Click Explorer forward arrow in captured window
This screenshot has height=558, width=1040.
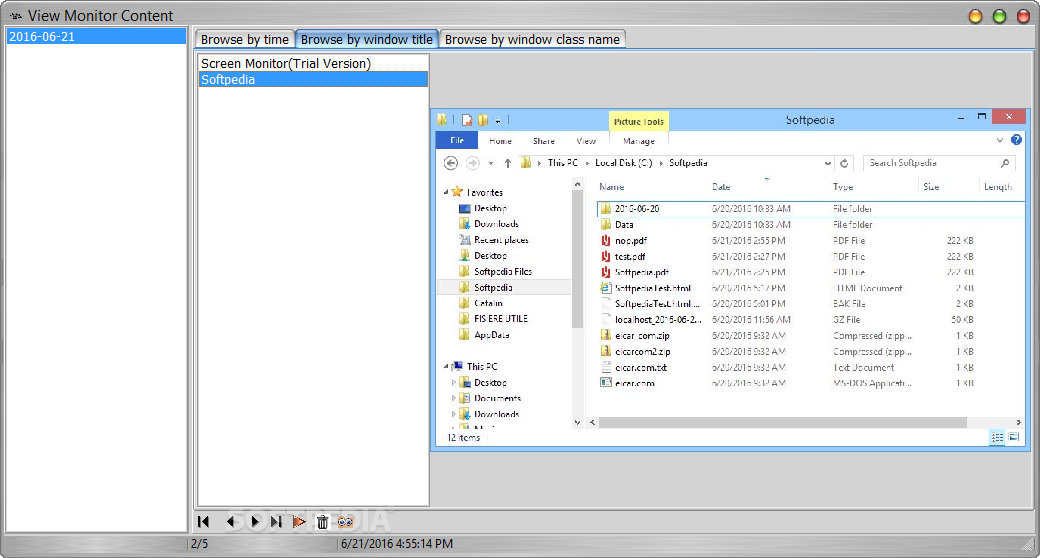tap(472, 163)
